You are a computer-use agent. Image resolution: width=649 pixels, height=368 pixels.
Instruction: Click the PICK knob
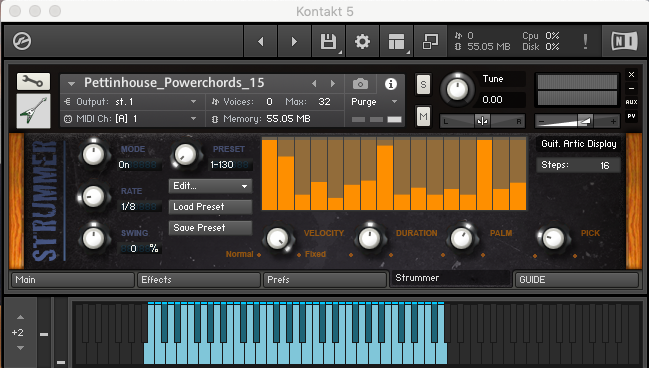553,238
